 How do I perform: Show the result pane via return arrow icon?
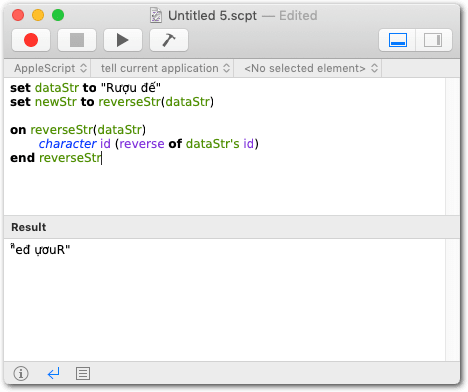pos(53,373)
